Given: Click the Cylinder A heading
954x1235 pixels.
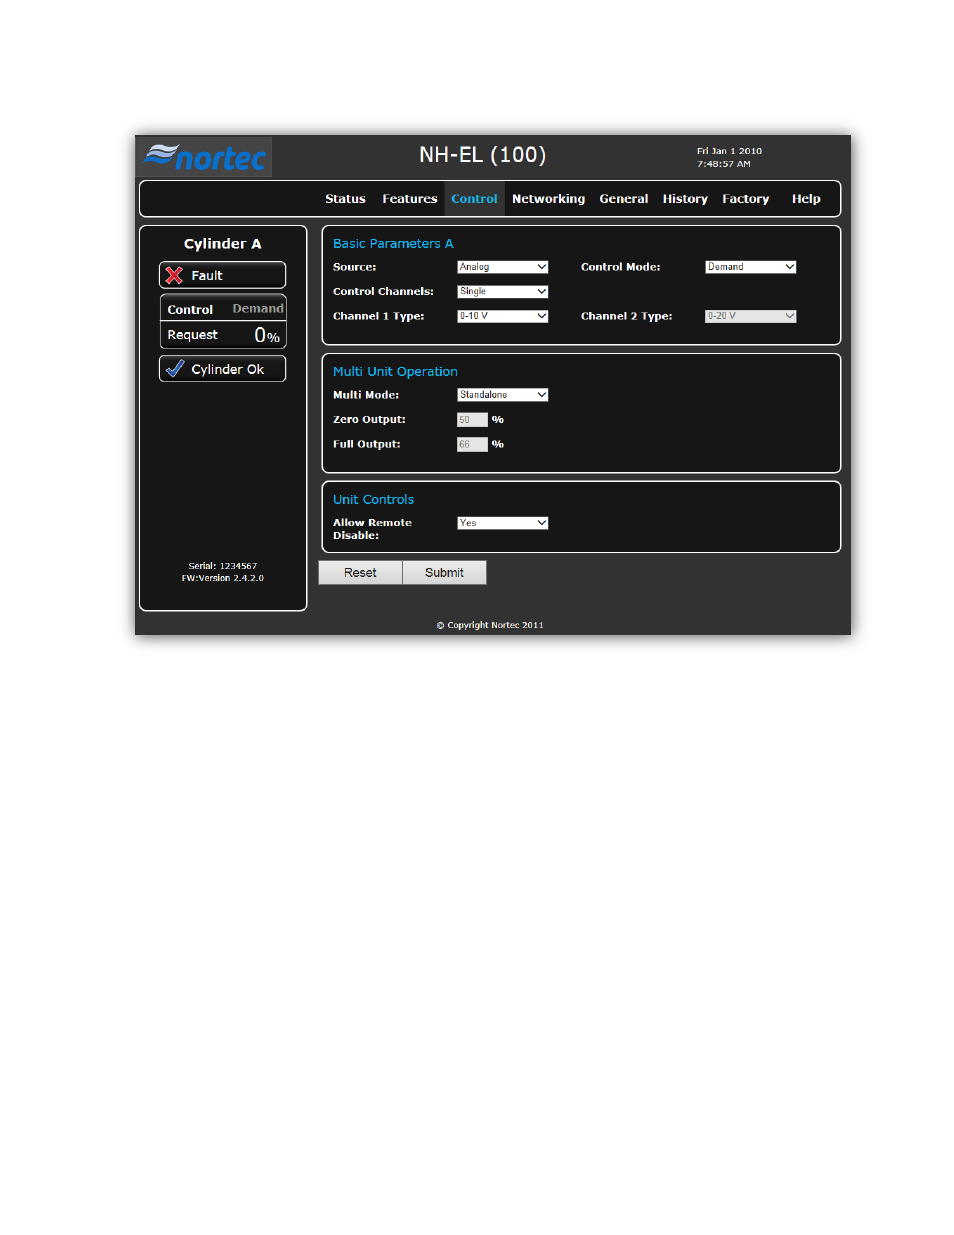Looking at the screenshot, I should [x=223, y=244].
